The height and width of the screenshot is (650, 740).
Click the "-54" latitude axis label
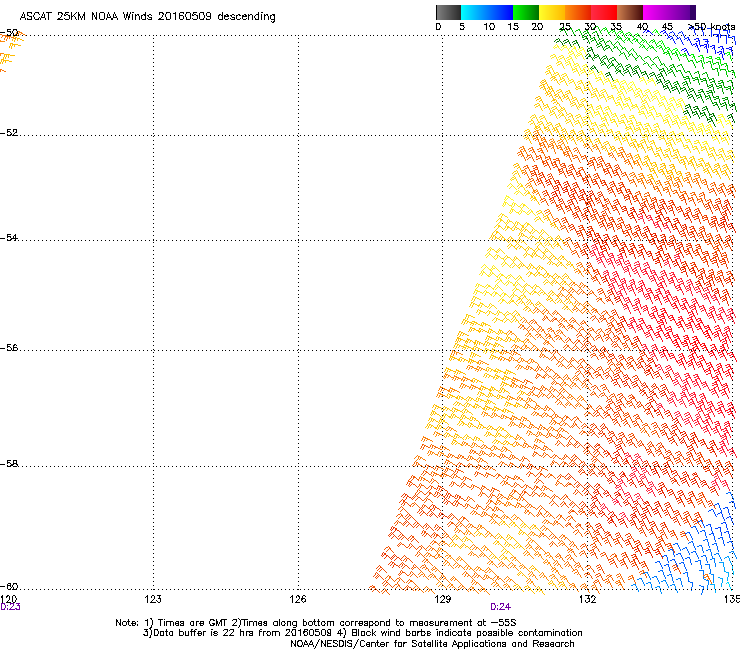click(9, 238)
